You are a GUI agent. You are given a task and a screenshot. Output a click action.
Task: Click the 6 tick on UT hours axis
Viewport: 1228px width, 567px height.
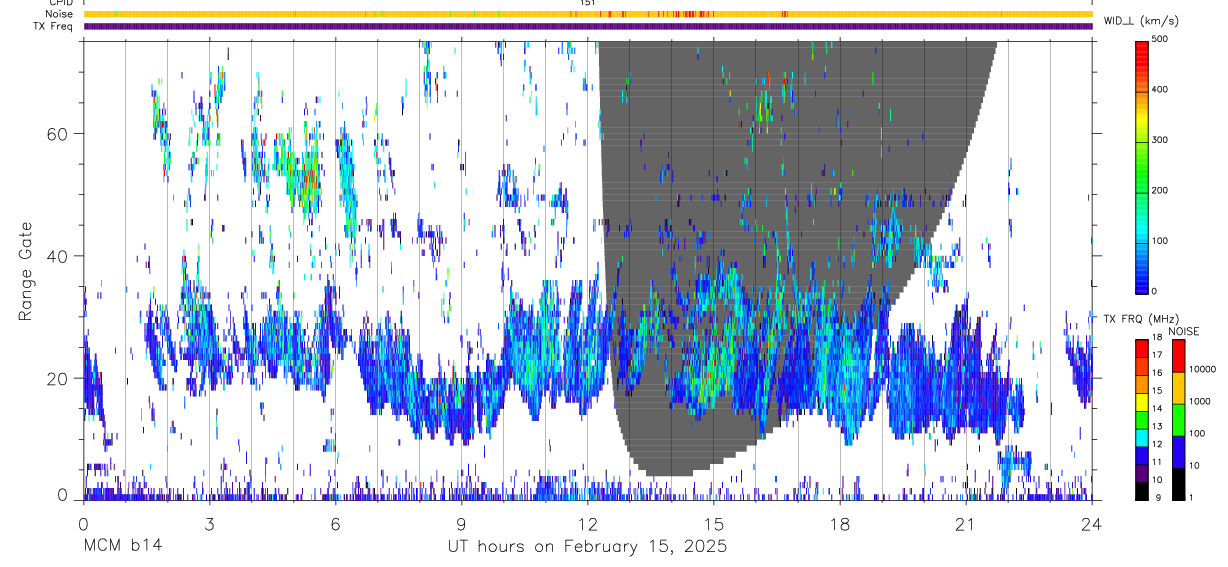point(335,523)
